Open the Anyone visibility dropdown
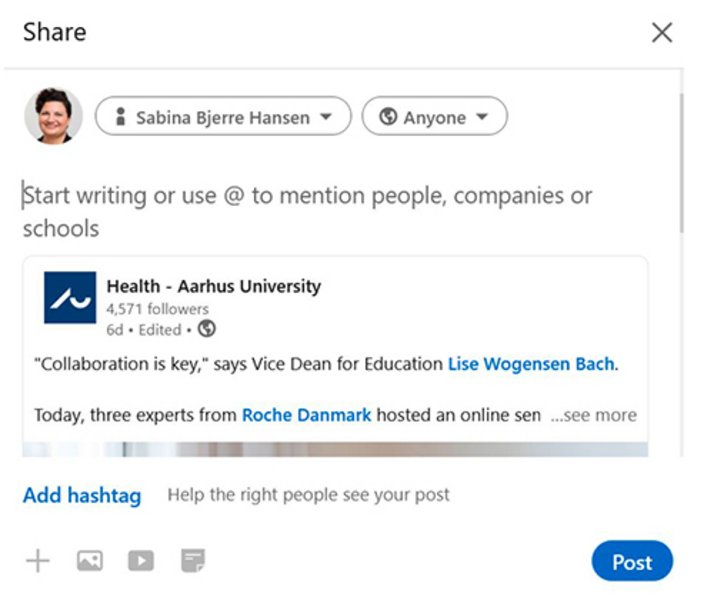714x600 pixels. click(x=434, y=117)
